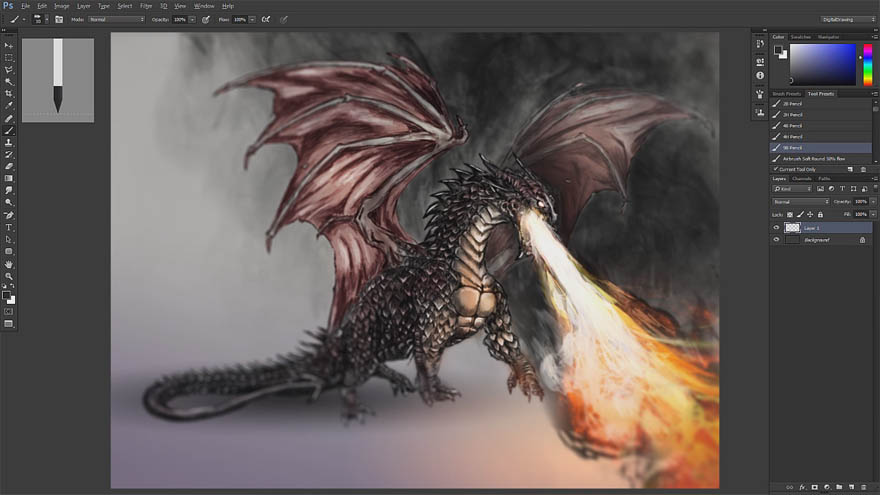This screenshot has width=880, height=495.
Task: Select the Healing Brush tool
Action: [8, 118]
